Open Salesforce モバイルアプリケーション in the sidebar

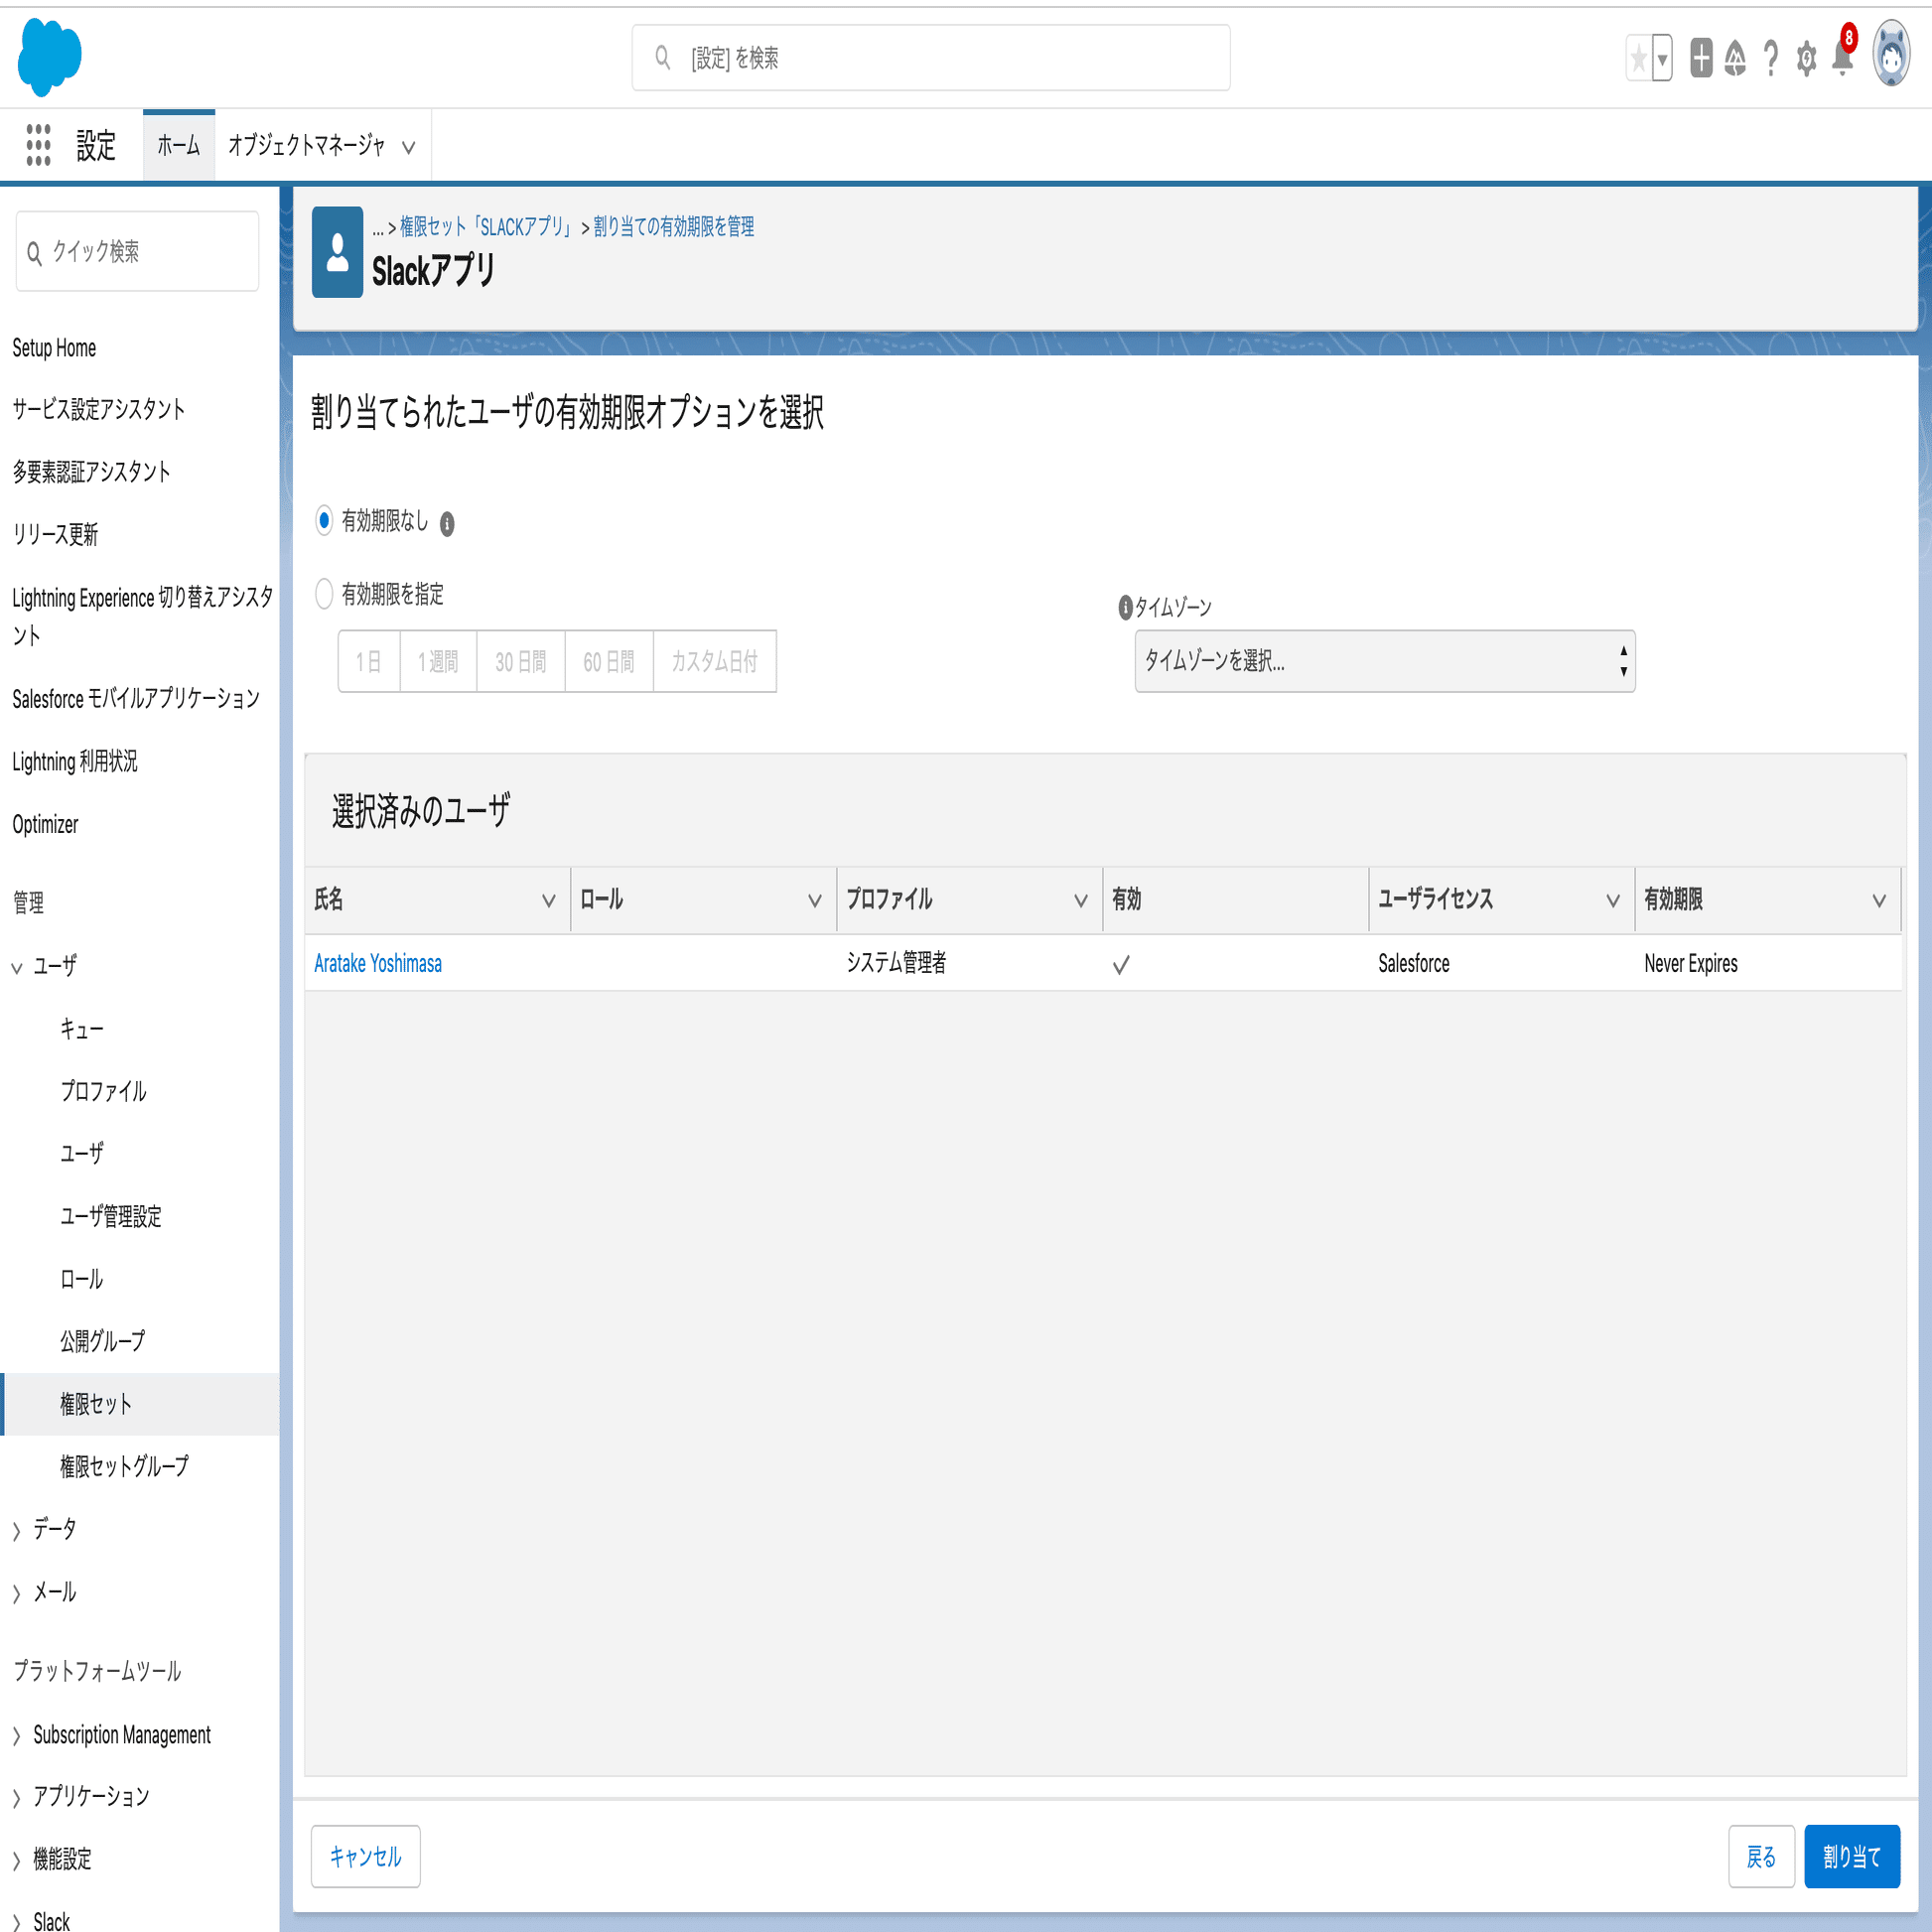[136, 698]
